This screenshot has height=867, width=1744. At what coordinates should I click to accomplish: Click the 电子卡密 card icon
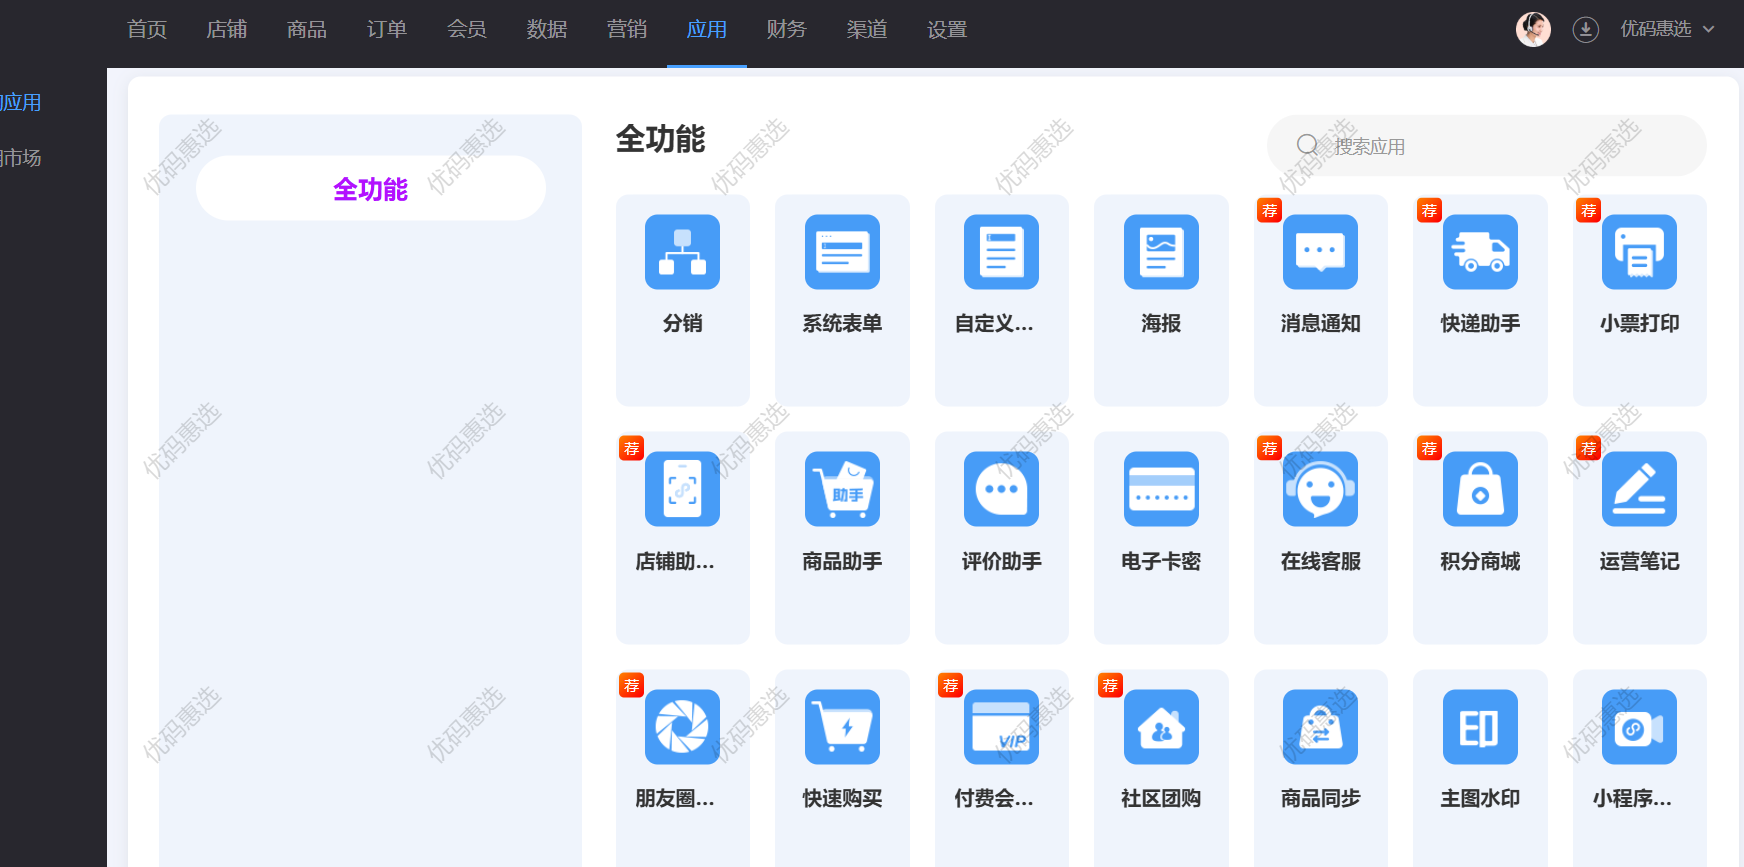[1160, 489]
